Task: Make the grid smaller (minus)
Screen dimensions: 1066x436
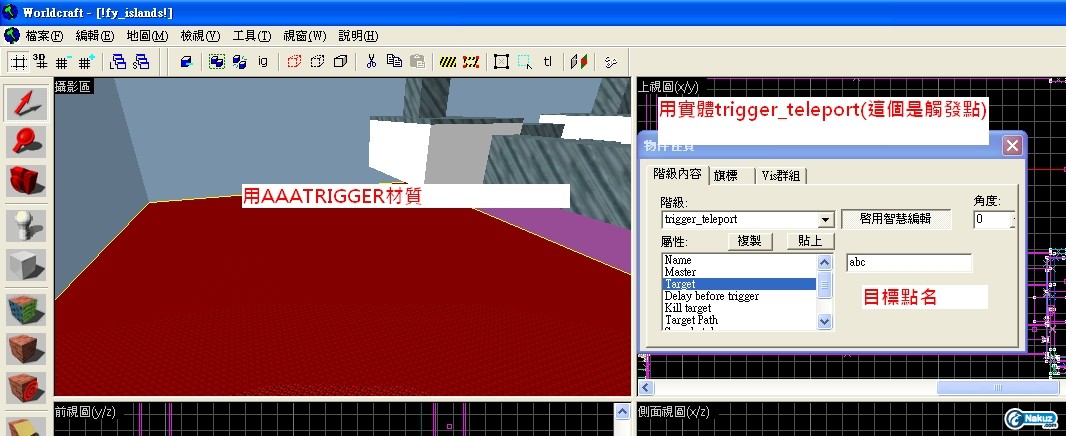Action: coord(63,63)
